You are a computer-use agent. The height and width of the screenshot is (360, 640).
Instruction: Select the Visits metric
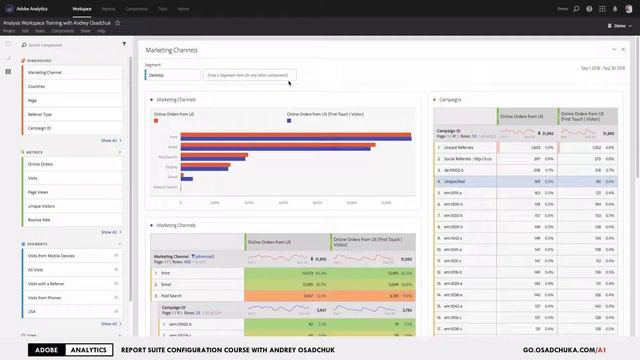72,178
